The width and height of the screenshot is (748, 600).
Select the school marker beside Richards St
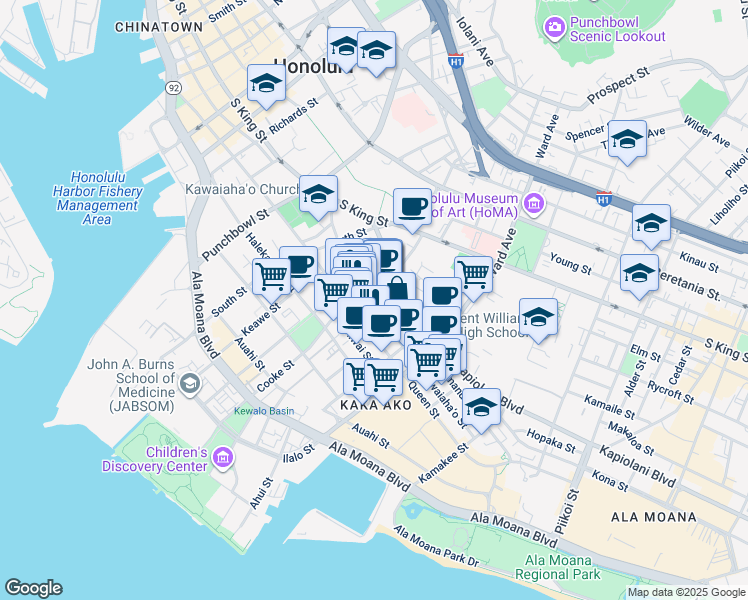(x=266, y=85)
